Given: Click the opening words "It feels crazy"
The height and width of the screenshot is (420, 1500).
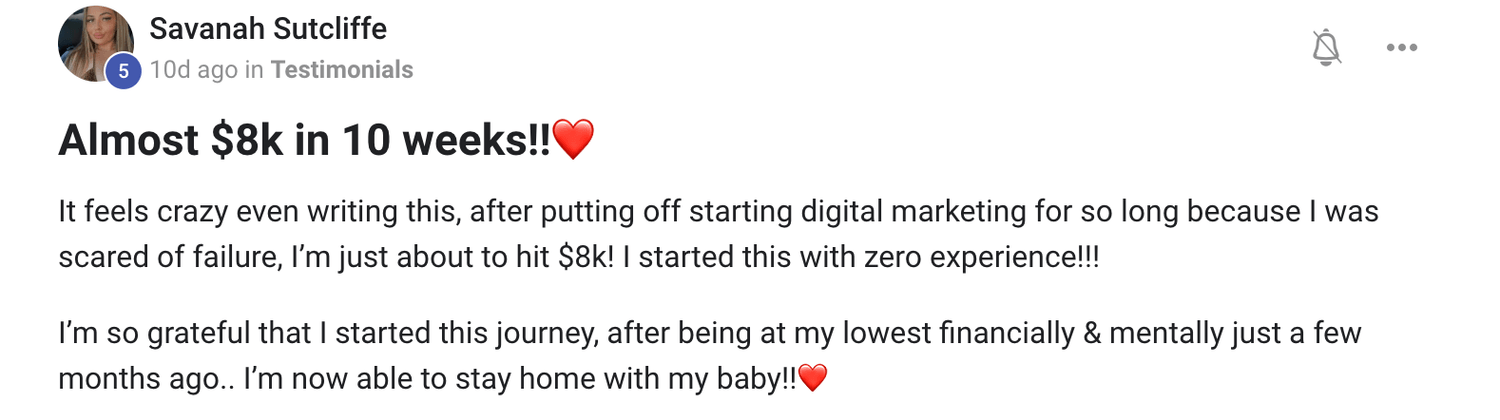Looking at the screenshot, I should (125, 212).
